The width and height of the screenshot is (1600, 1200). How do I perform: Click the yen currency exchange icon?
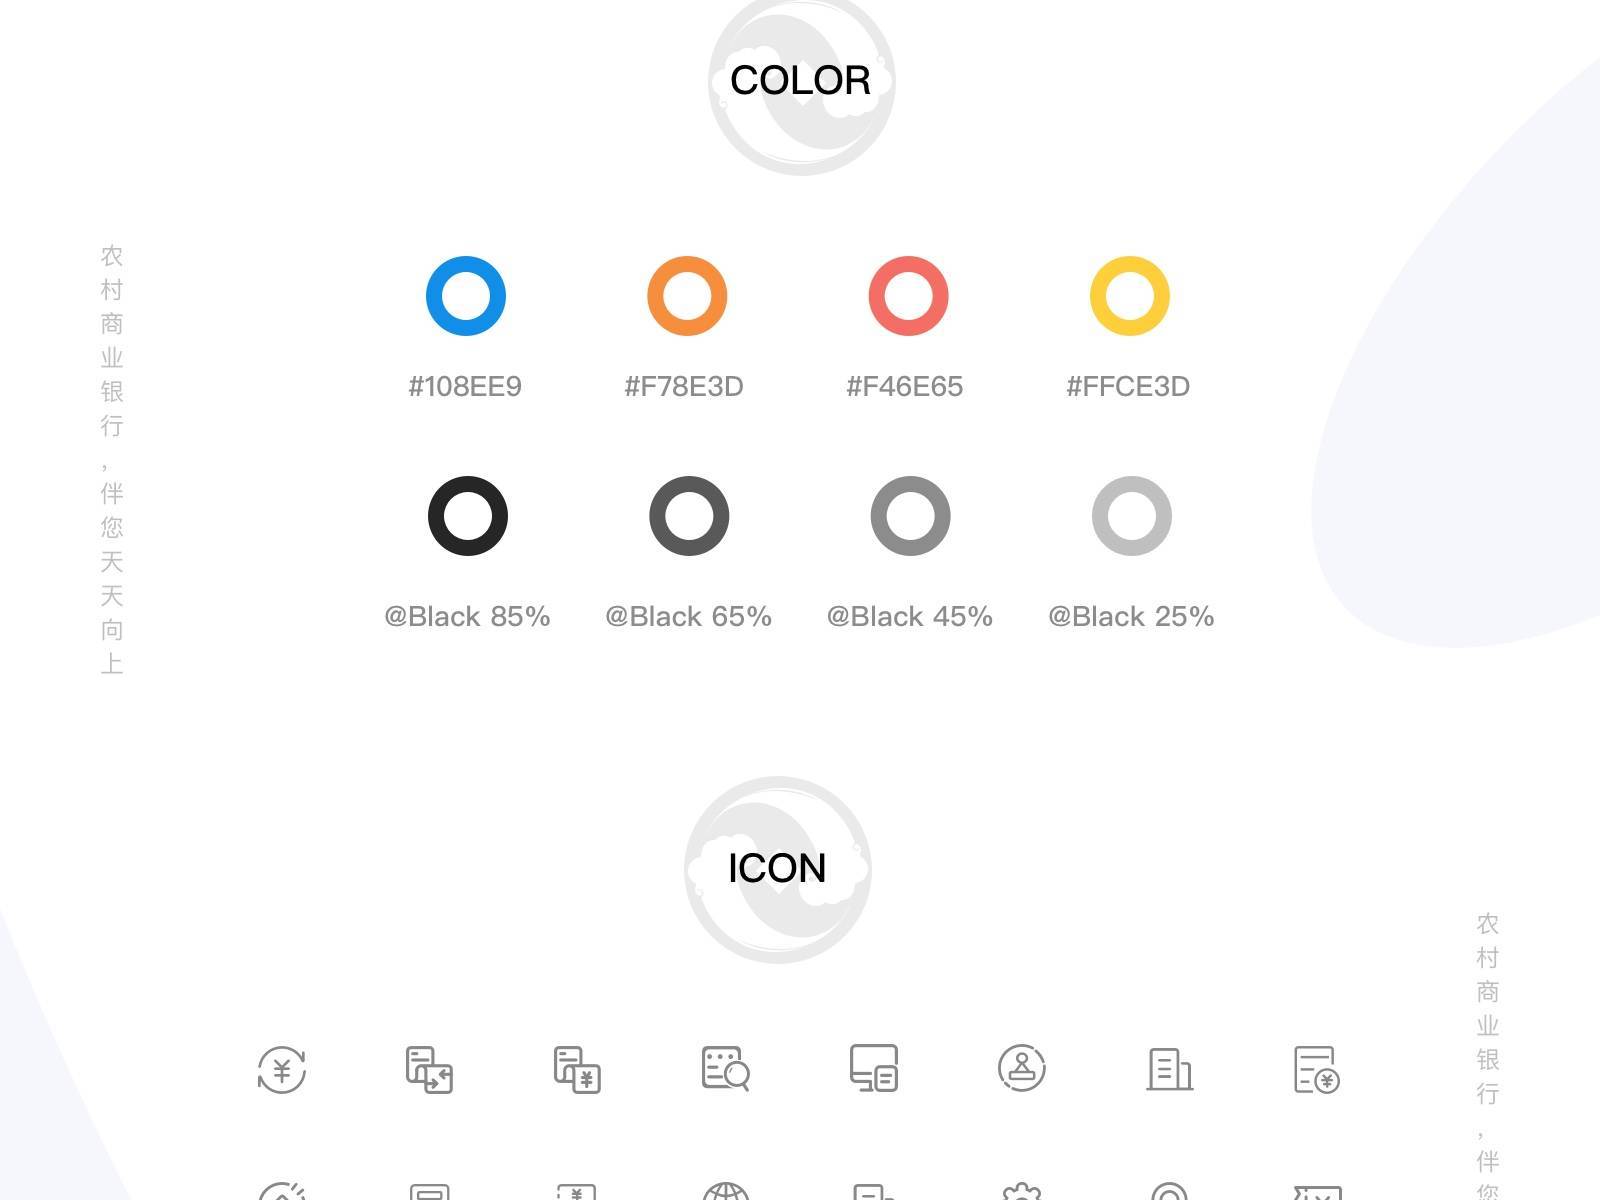pos(282,1069)
